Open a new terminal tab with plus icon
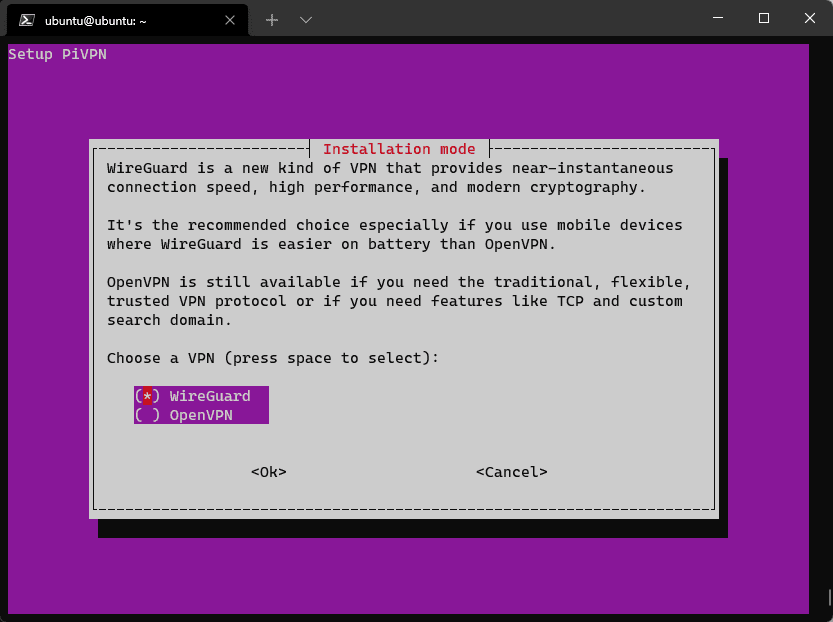Viewport: 833px width, 622px height. click(x=272, y=20)
